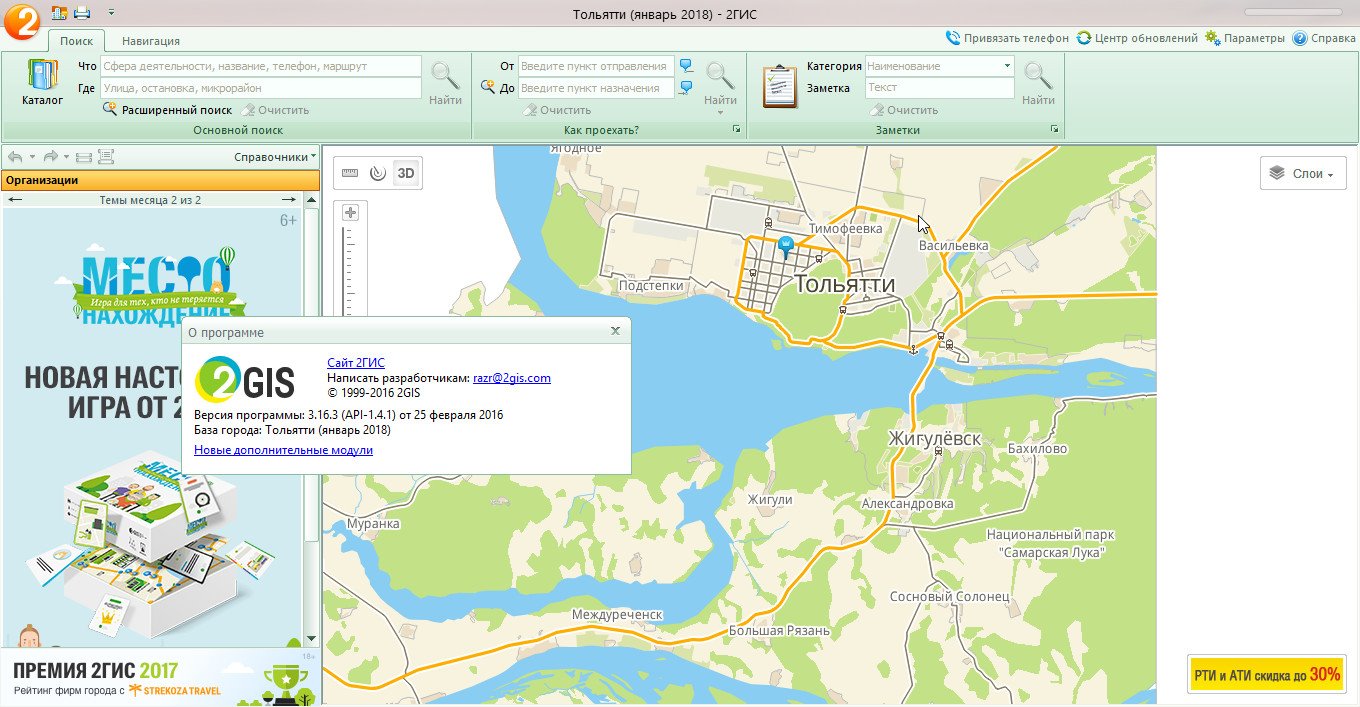Image resolution: width=1360 pixels, height=707 pixels.
Task: Click the ruler measurement tool on map
Action: click(349, 173)
